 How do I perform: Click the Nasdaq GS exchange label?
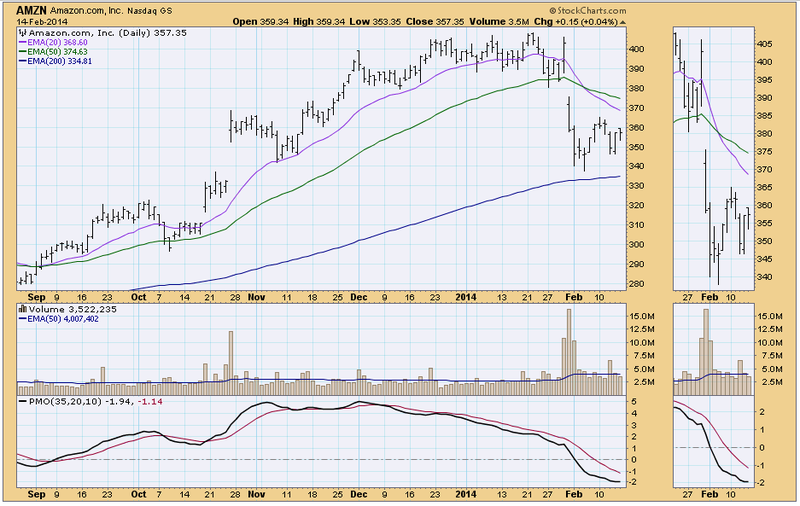[x=149, y=11]
